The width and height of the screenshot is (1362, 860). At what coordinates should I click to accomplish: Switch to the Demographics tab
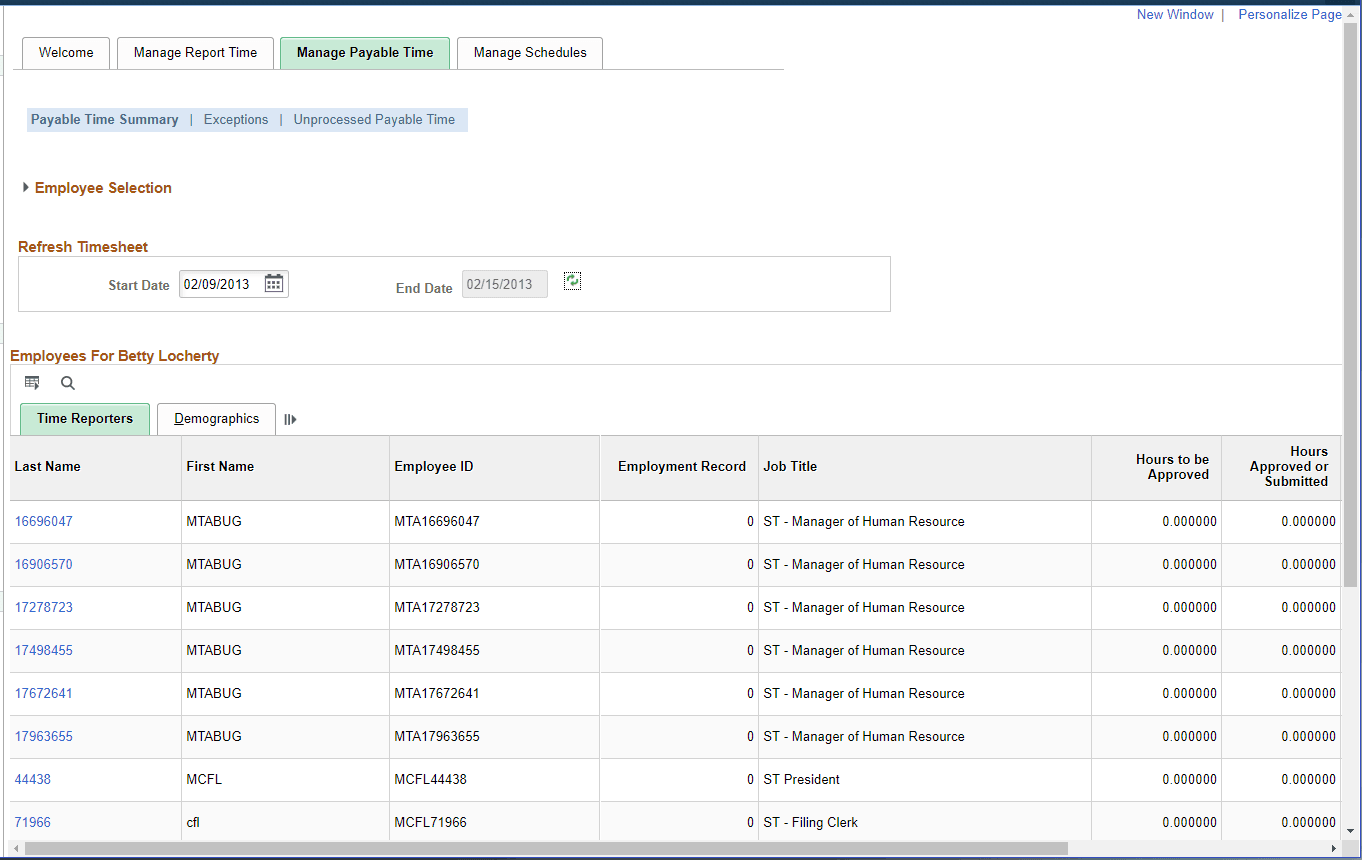click(x=216, y=418)
